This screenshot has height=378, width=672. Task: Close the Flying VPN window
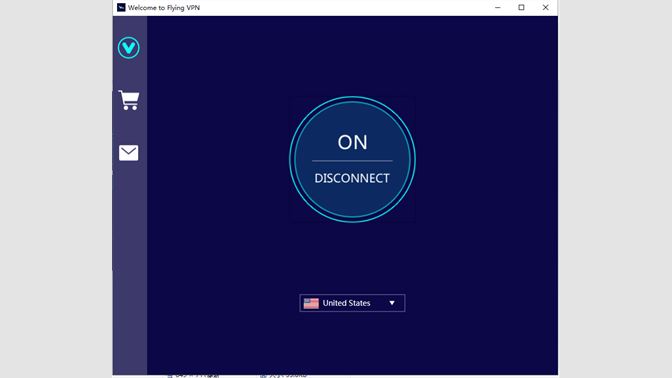(545, 7)
